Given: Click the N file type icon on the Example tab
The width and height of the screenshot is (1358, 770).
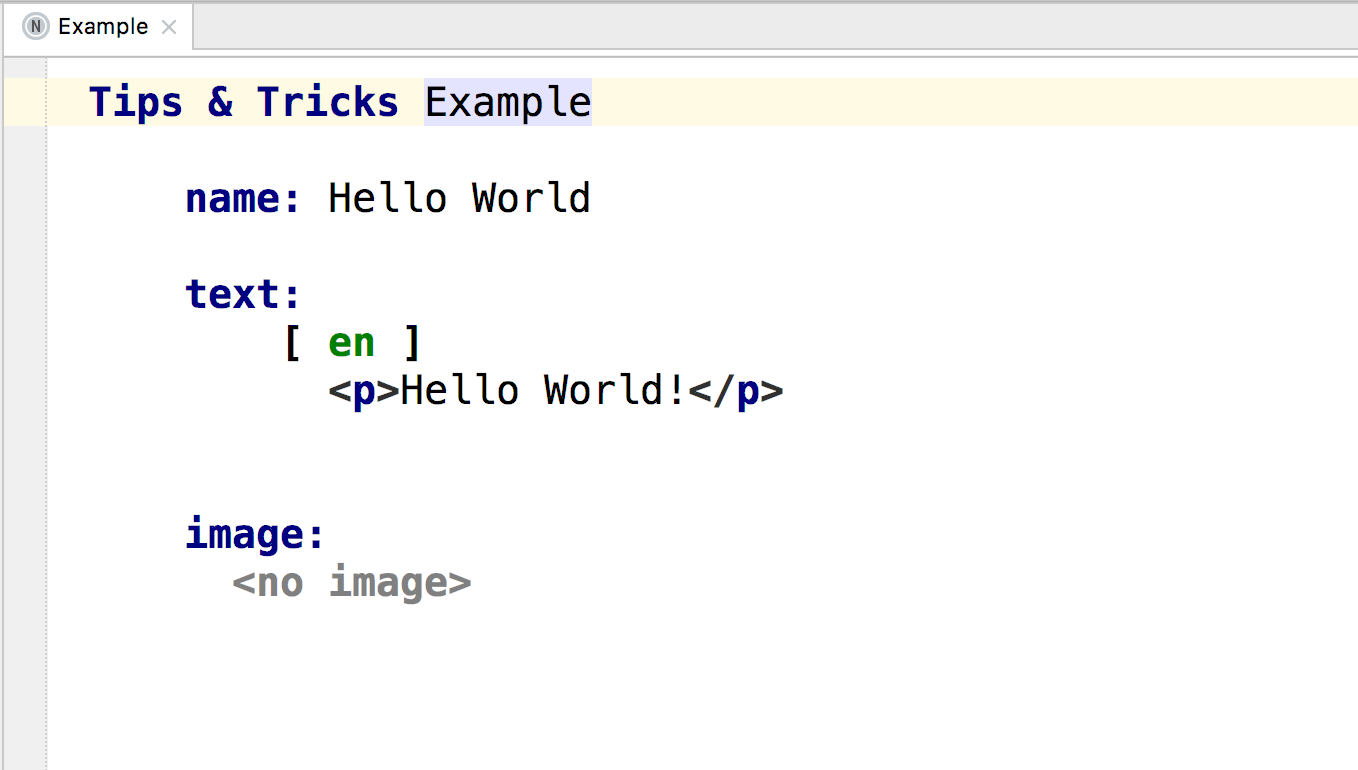Looking at the screenshot, I should click(x=35, y=26).
